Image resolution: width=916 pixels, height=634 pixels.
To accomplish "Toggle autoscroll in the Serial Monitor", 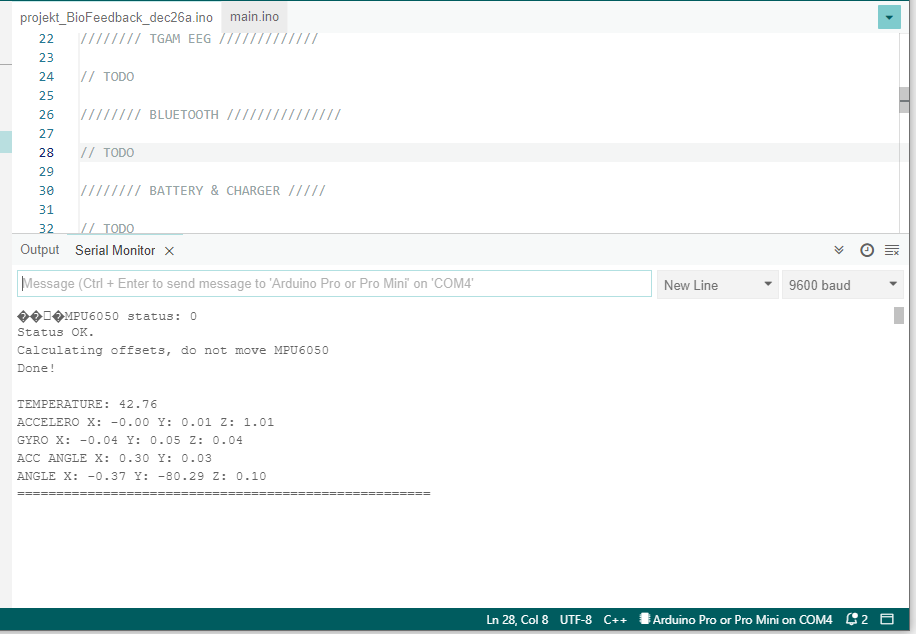I will click(839, 250).
